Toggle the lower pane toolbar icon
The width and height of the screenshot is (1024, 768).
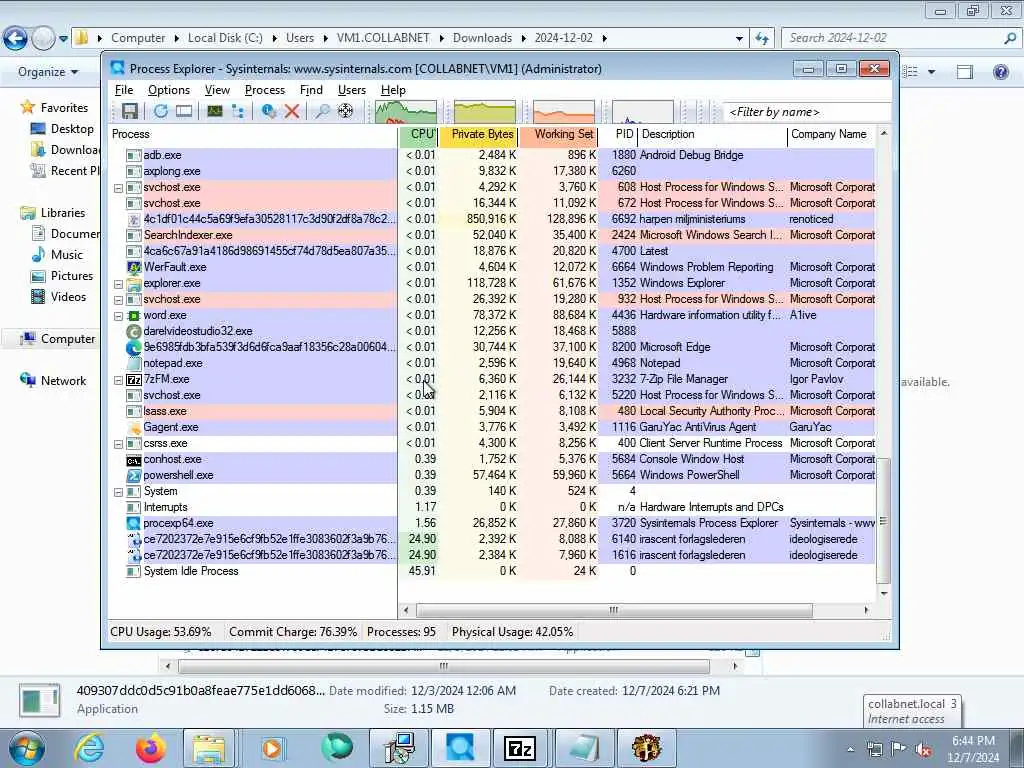[x=184, y=112]
